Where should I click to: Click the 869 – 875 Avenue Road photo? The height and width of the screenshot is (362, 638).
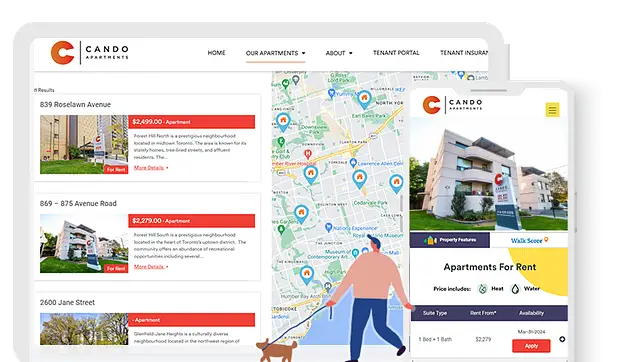tap(84, 243)
